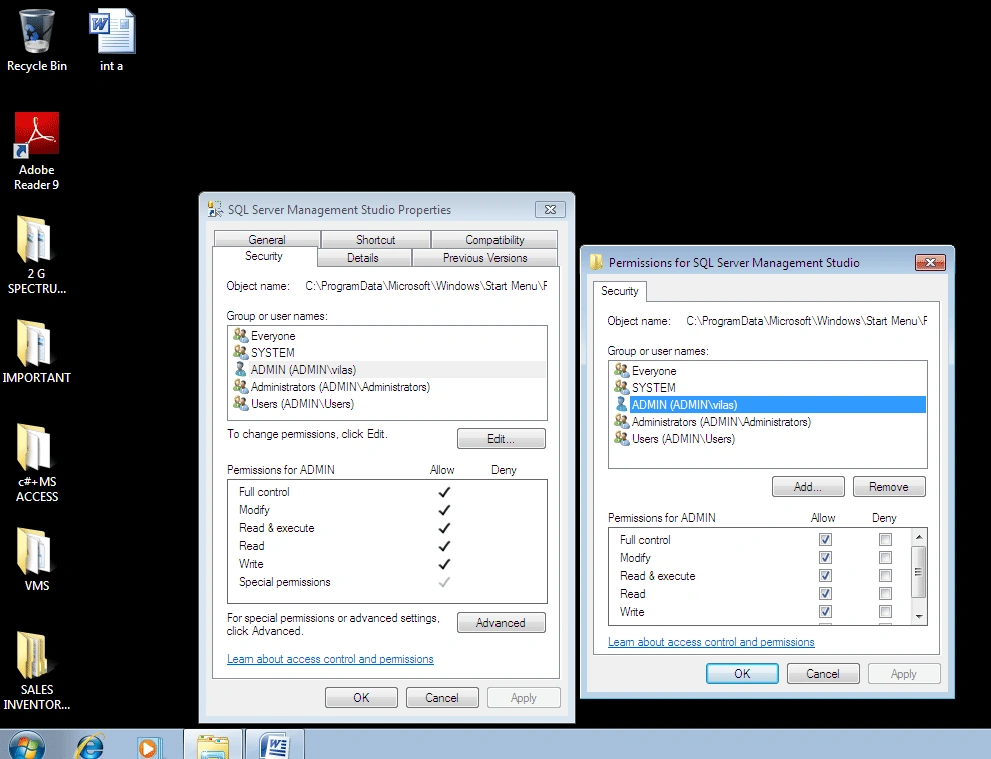
Task: Remove the selected ADMIN user
Action: pos(889,487)
